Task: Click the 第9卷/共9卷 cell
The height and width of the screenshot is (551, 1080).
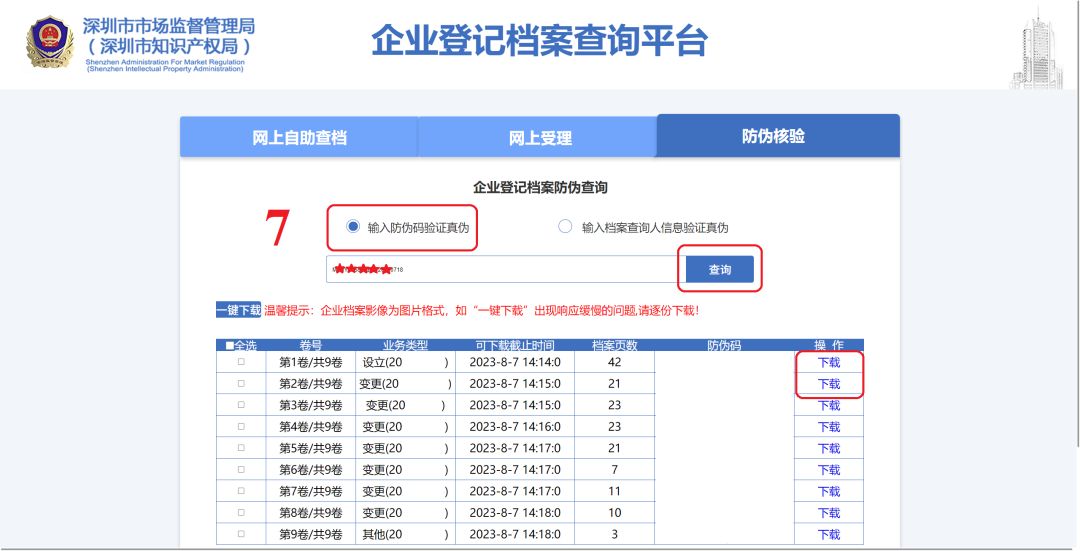Action: [311, 534]
